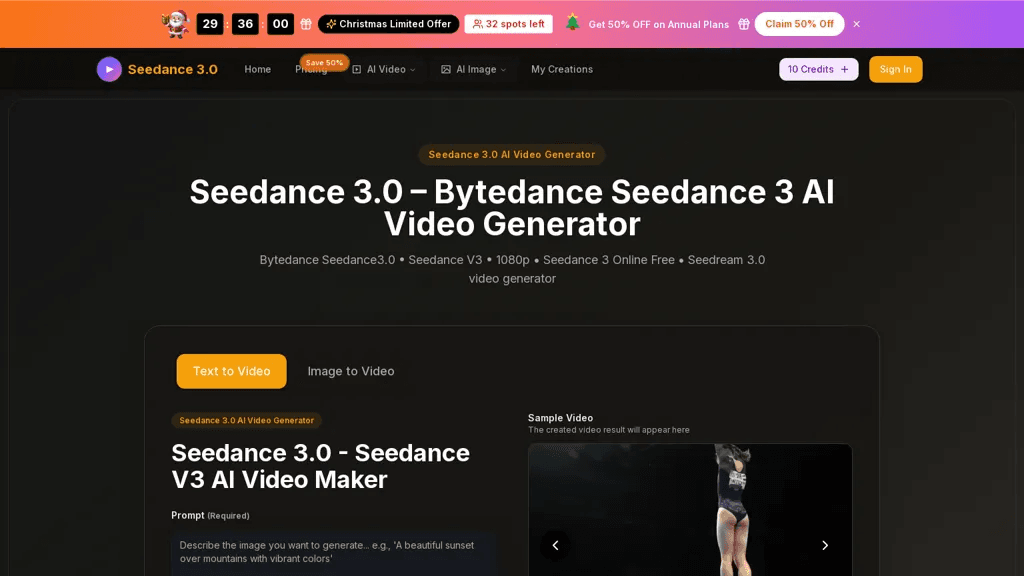Click into the Prompt text area
Image resolution: width=1024 pixels, height=576 pixels.
pyautogui.click(x=334, y=552)
